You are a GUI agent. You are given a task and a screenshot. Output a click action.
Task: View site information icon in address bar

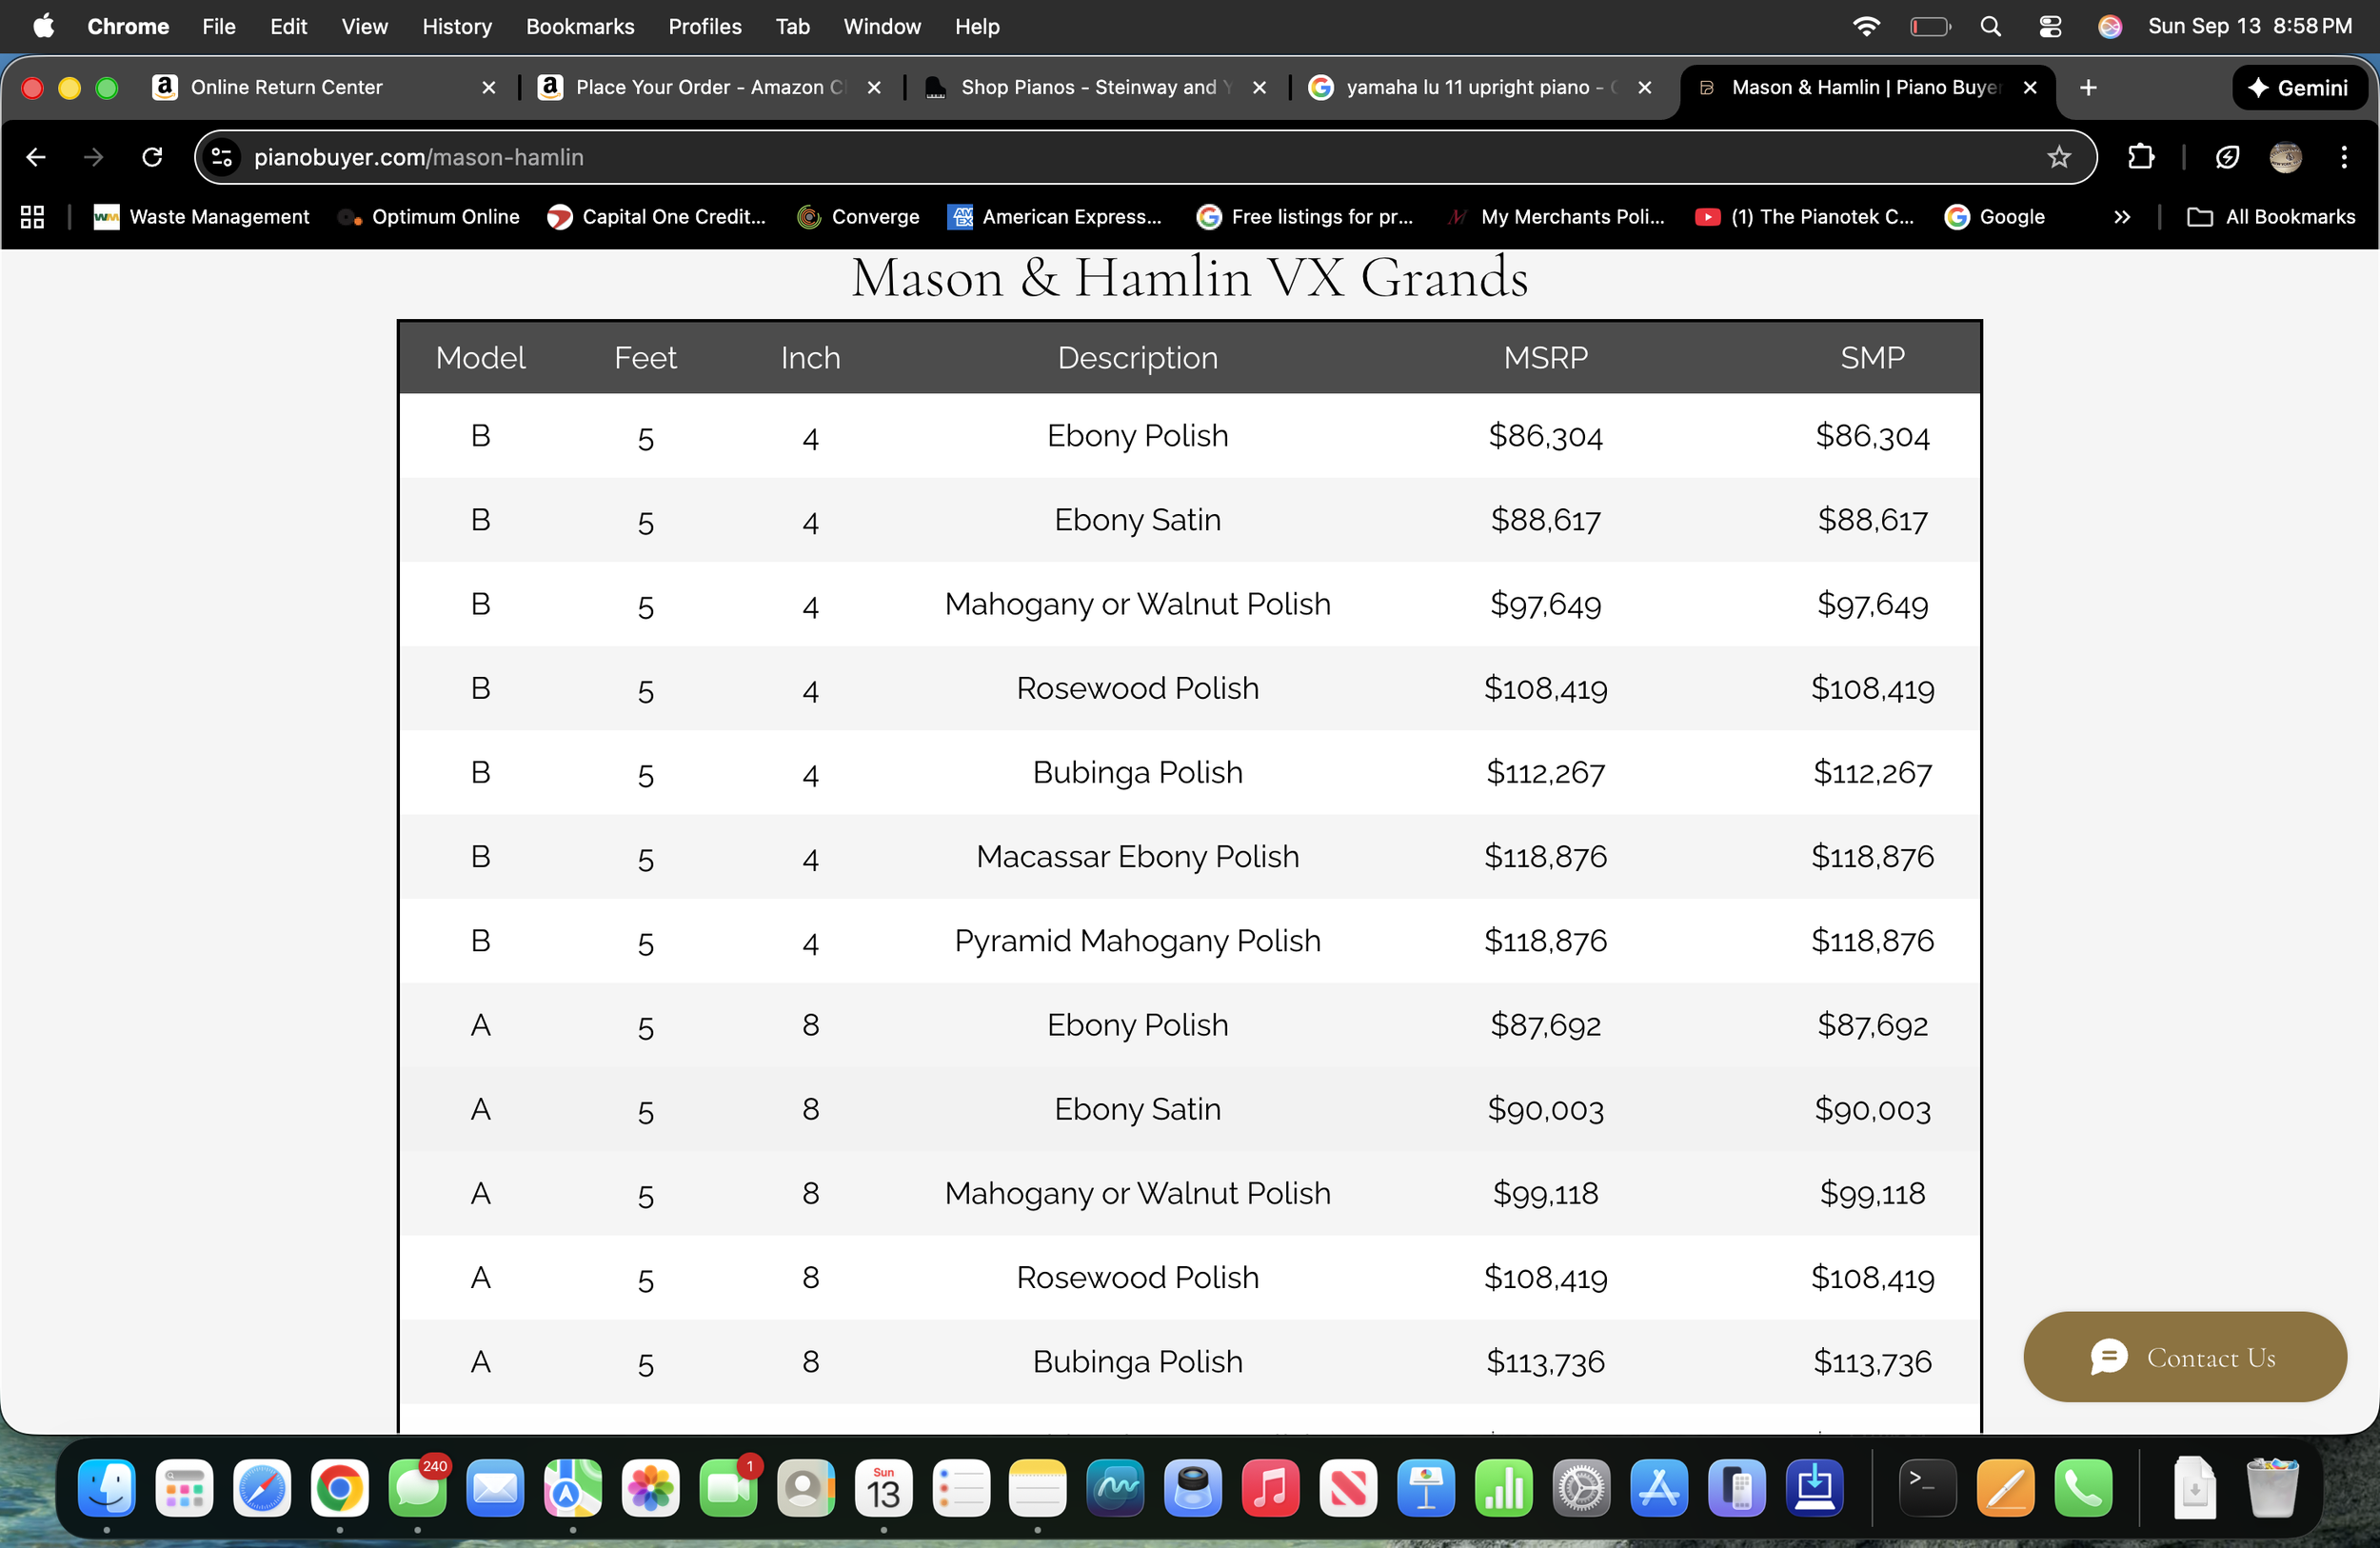coord(221,157)
